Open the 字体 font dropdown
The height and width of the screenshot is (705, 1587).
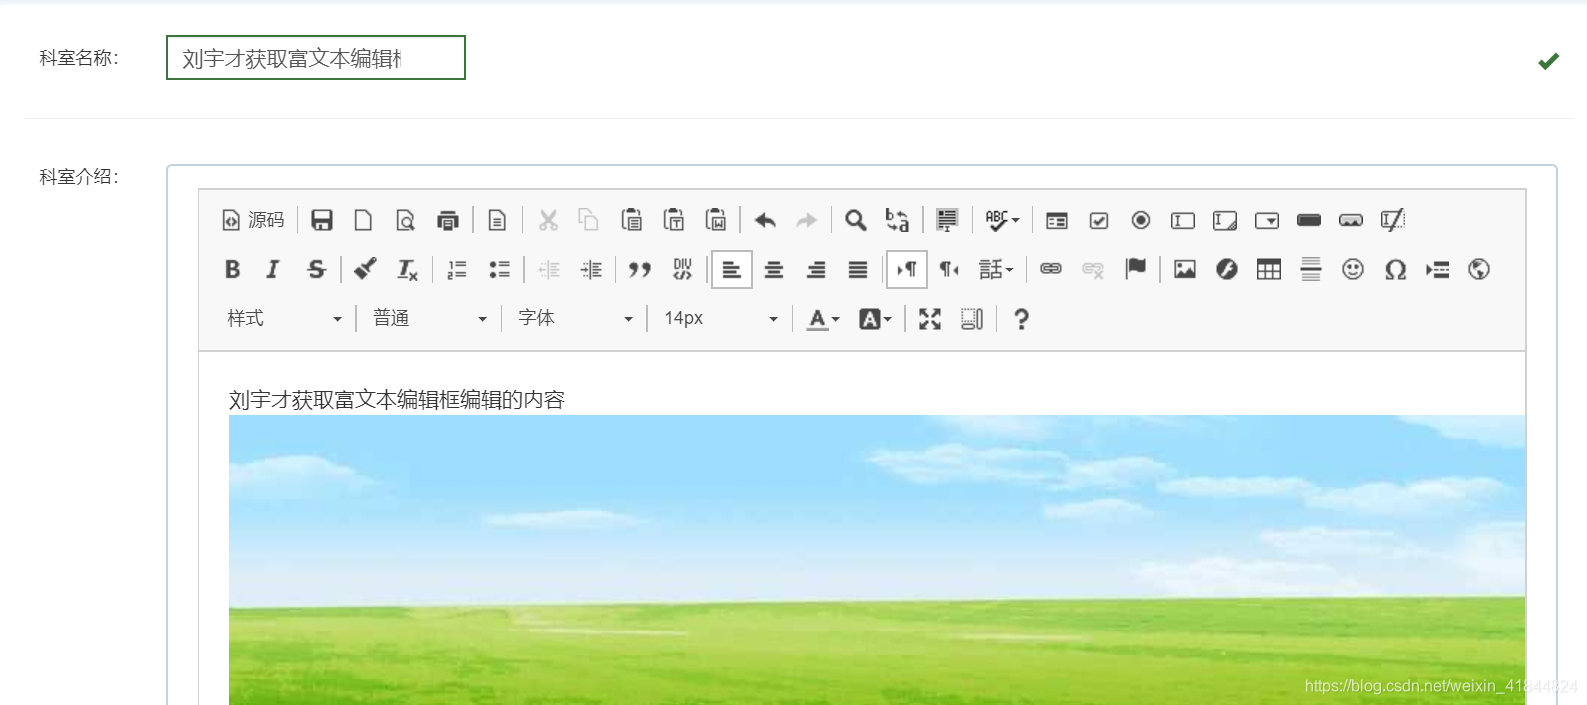(575, 318)
